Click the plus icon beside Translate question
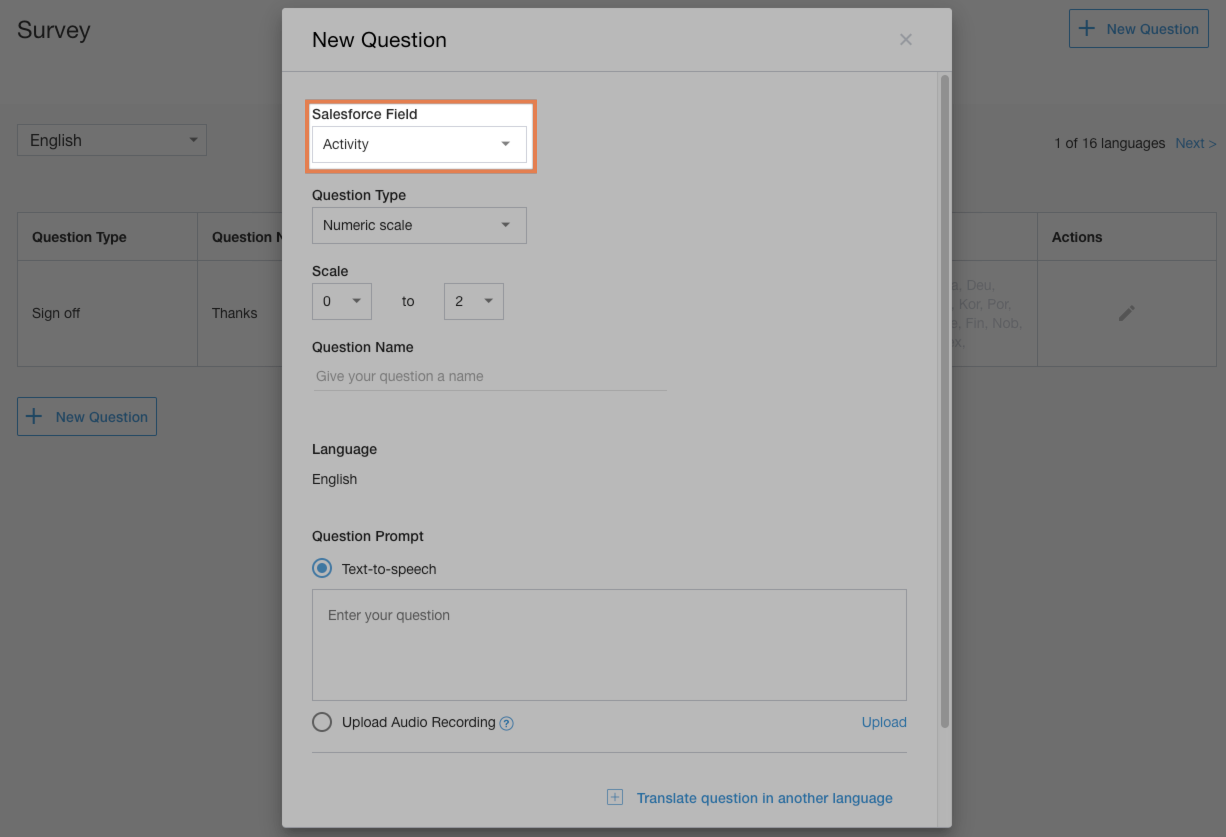This screenshot has width=1226, height=837. click(615, 797)
